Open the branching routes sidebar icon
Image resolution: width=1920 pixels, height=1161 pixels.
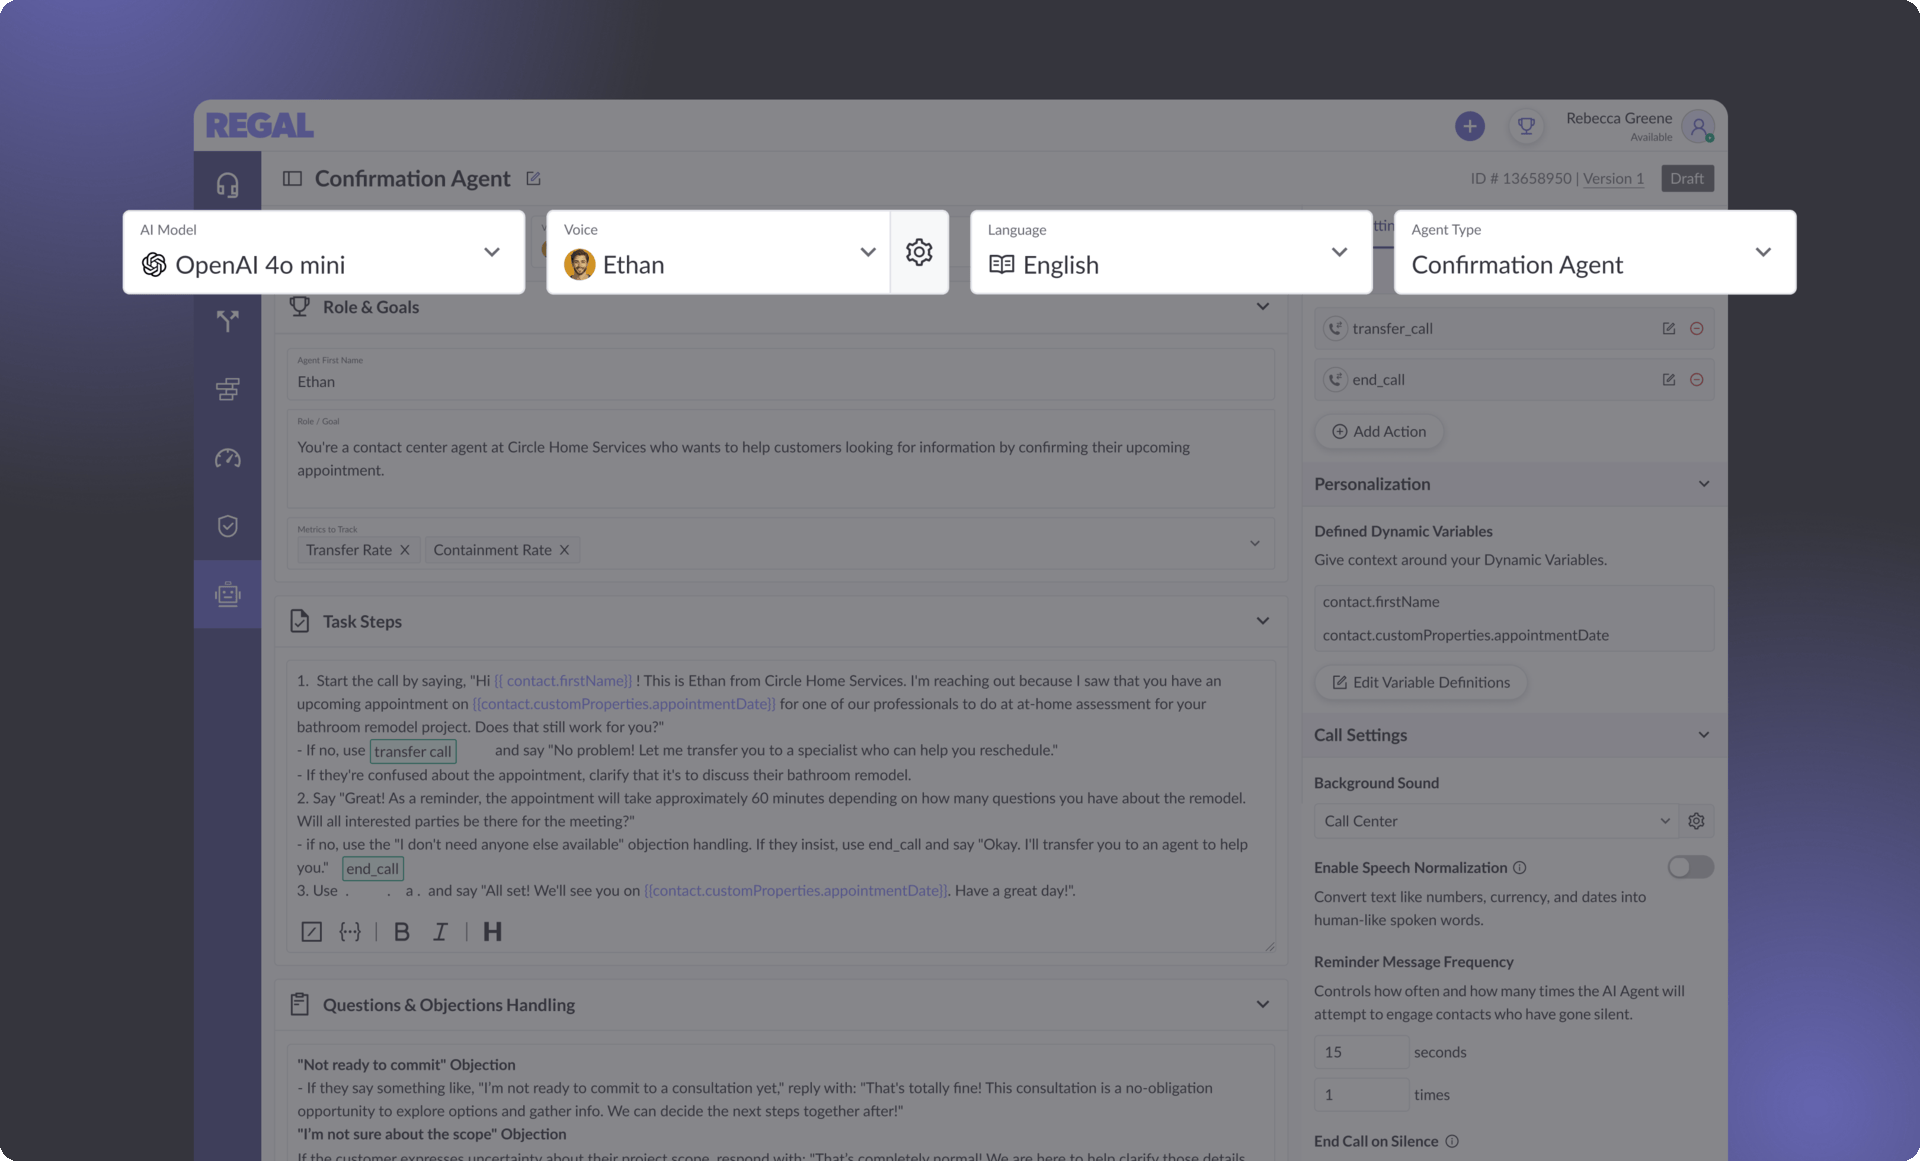(227, 321)
